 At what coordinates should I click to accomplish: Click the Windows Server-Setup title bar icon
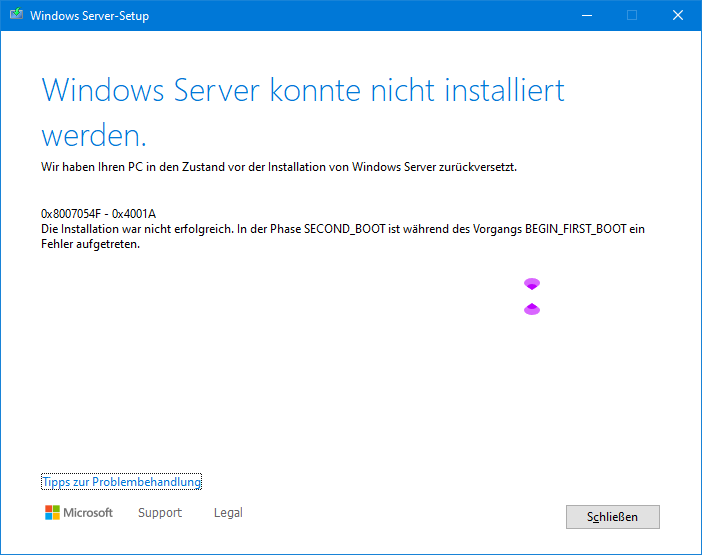(x=17, y=15)
